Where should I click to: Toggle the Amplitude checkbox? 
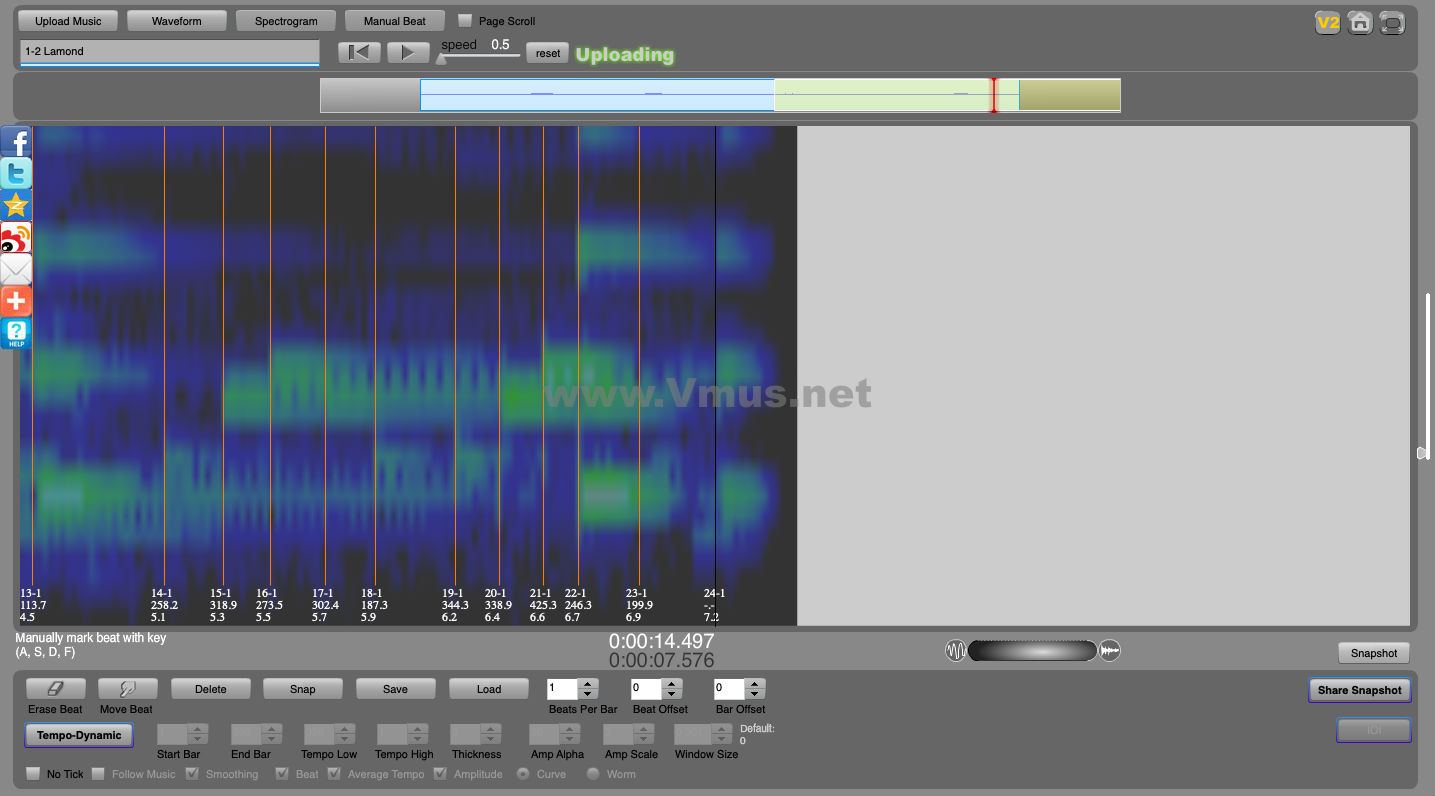(440, 774)
